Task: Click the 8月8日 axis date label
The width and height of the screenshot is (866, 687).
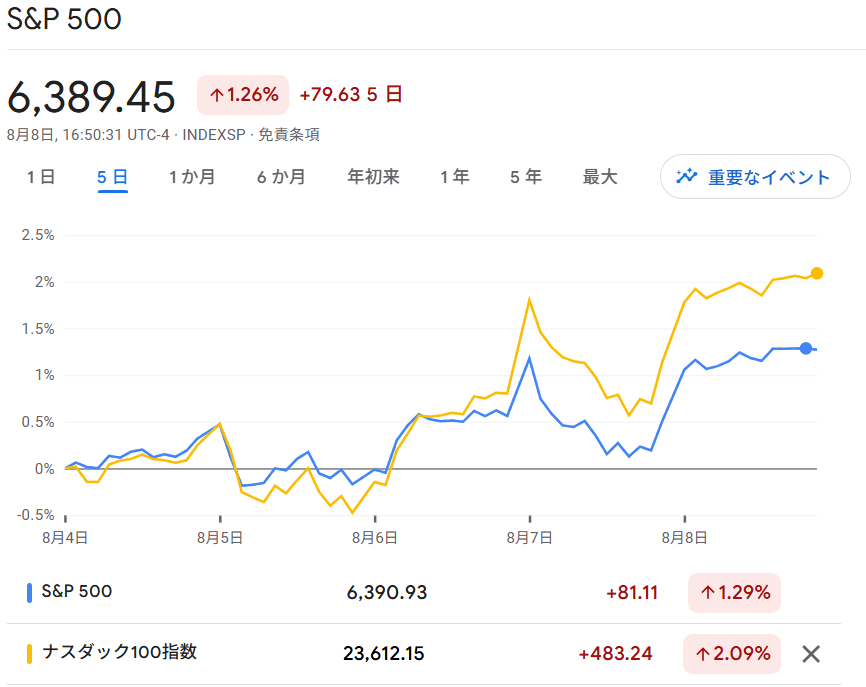Action: (x=684, y=537)
